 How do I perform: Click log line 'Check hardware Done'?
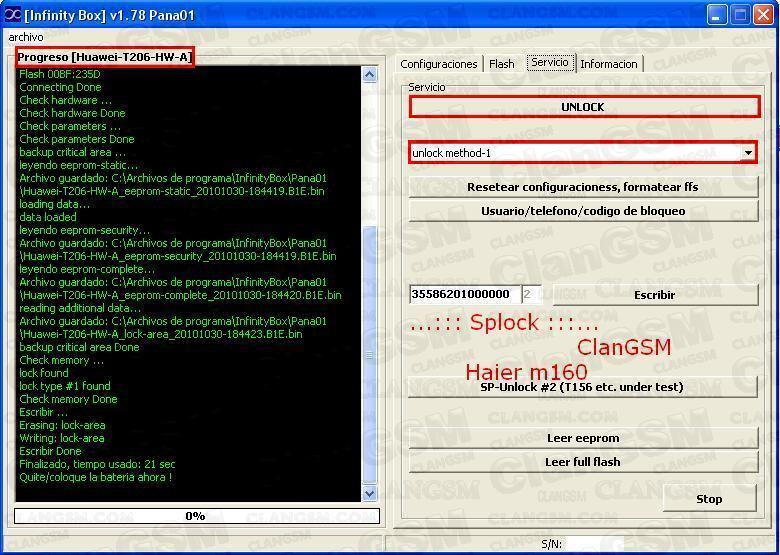72,113
